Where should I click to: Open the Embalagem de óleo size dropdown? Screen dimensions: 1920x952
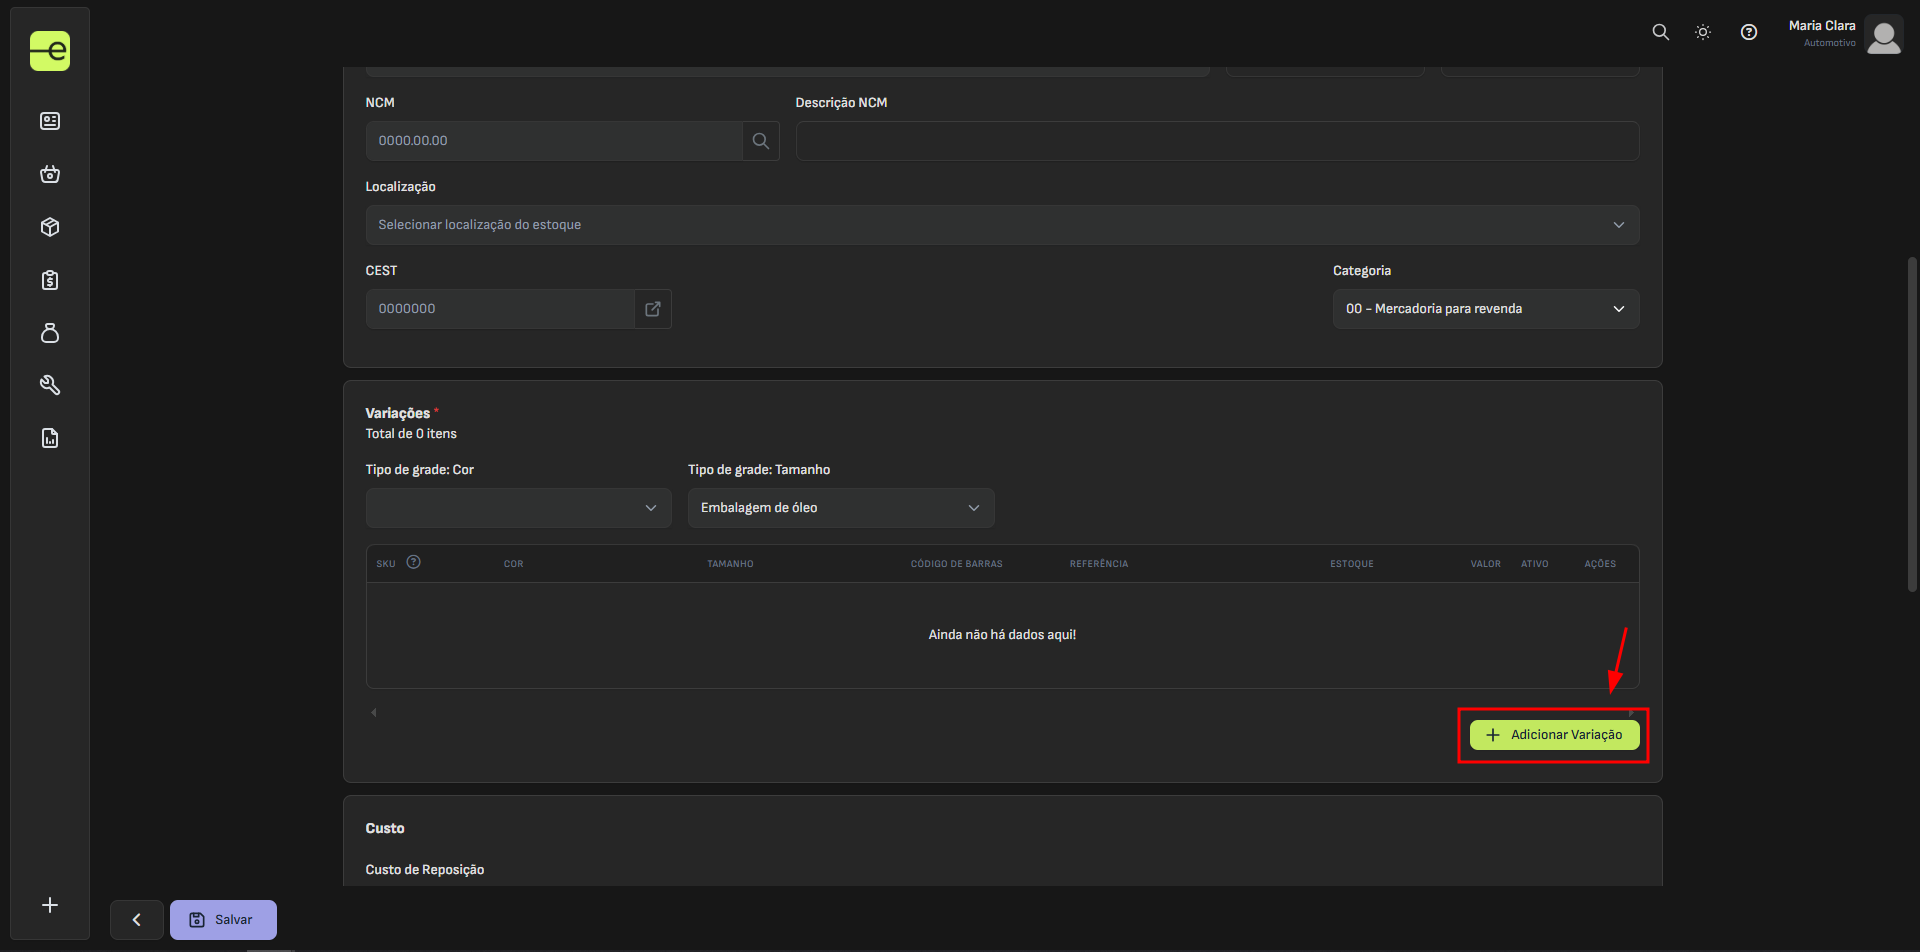(x=840, y=508)
